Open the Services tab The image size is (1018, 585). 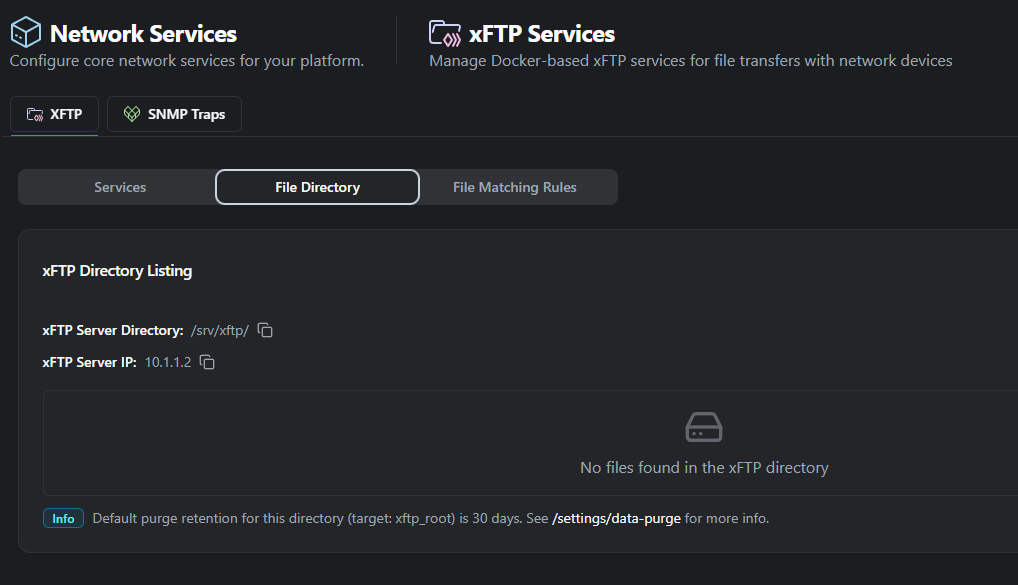pos(119,186)
